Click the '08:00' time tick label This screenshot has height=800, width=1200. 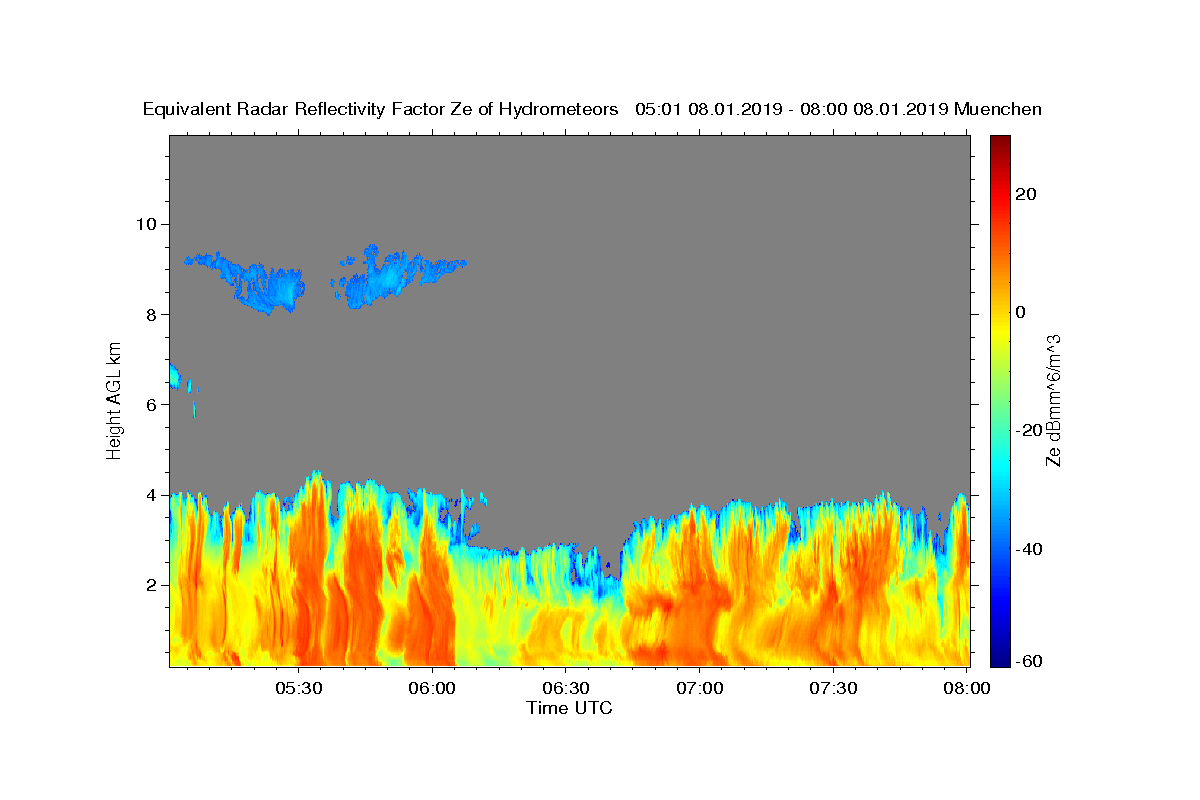tap(966, 688)
